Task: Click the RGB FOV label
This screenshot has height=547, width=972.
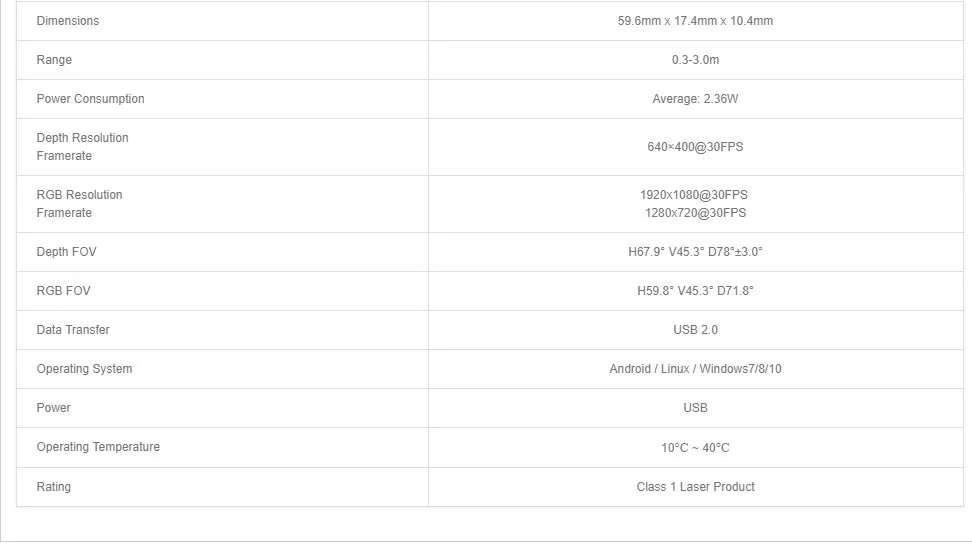Action: (x=63, y=291)
